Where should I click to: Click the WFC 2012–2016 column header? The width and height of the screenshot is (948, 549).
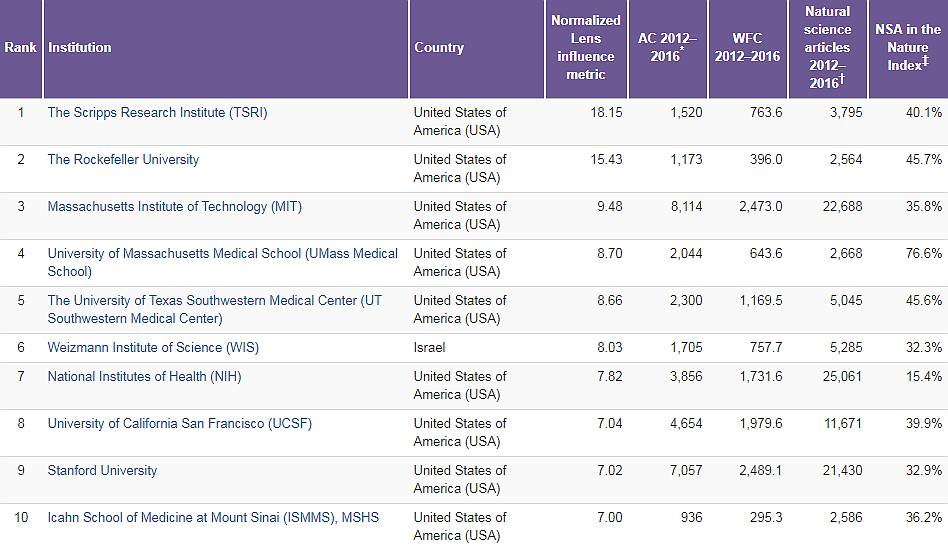coord(747,47)
